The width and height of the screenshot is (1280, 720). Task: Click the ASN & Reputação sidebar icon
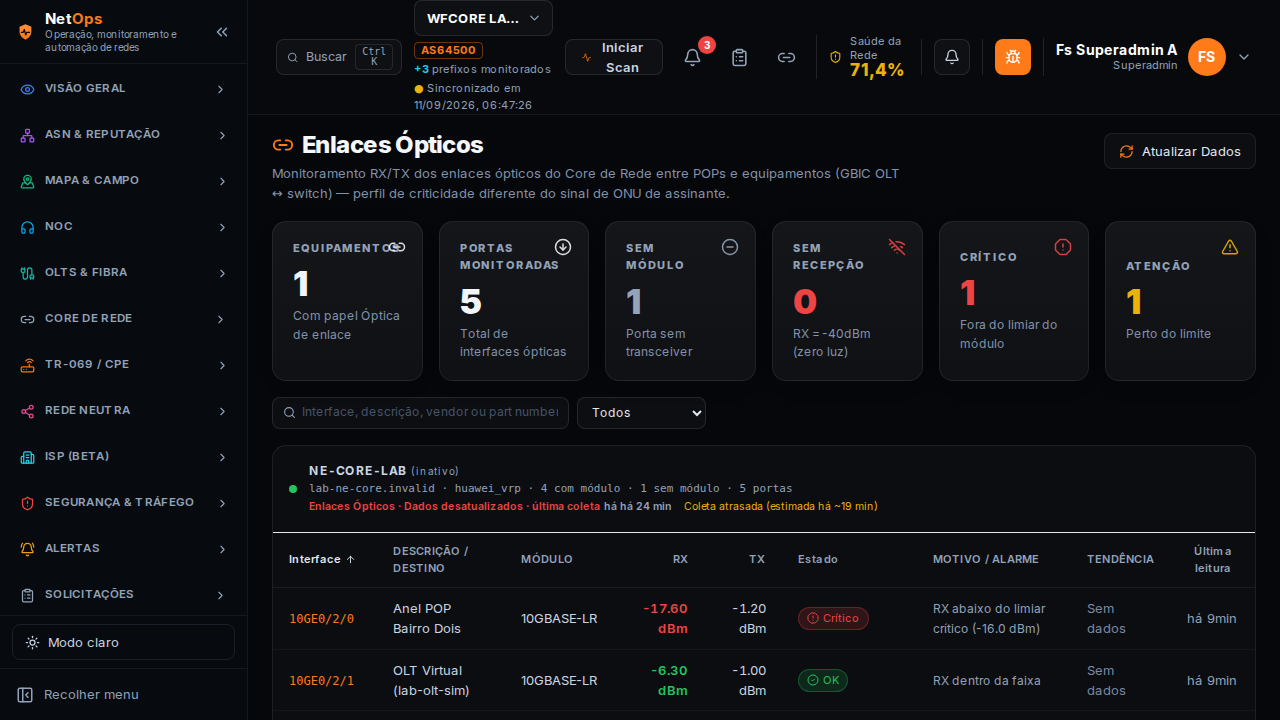pos(28,135)
